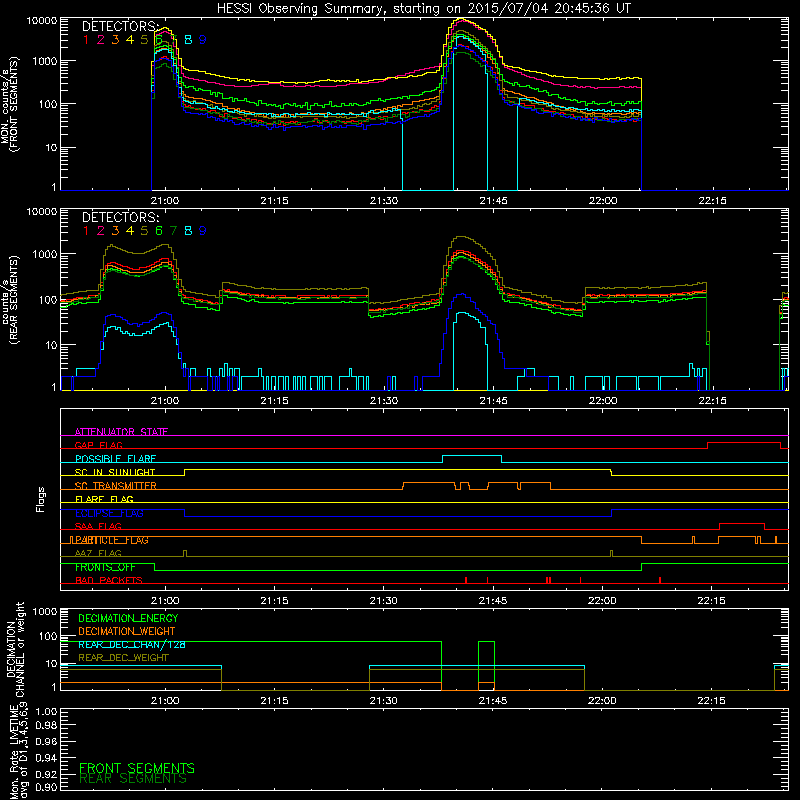Click the REAR SEGMENTS y-axis label of second plot

(x=14, y=299)
